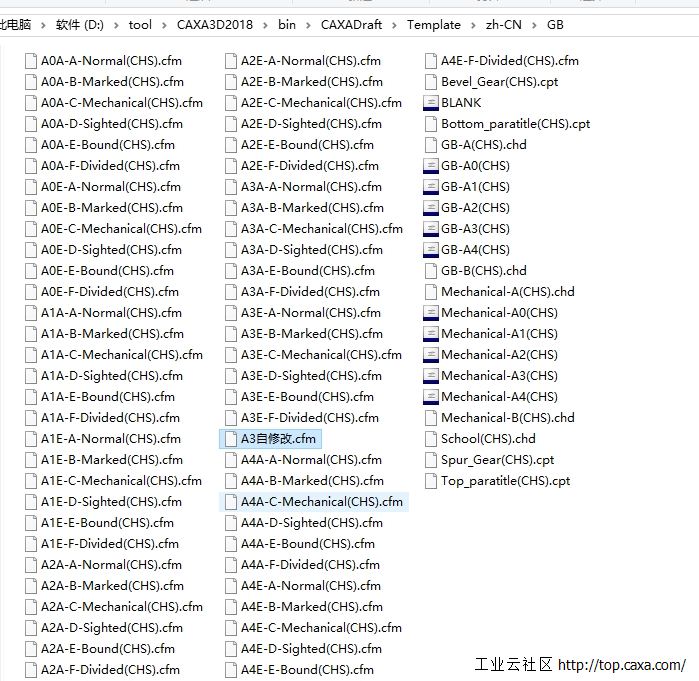This screenshot has height=681, width=699.
Task: Select file A4E-E-Bound(CHS).cfm
Action: (x=300, y=670)
